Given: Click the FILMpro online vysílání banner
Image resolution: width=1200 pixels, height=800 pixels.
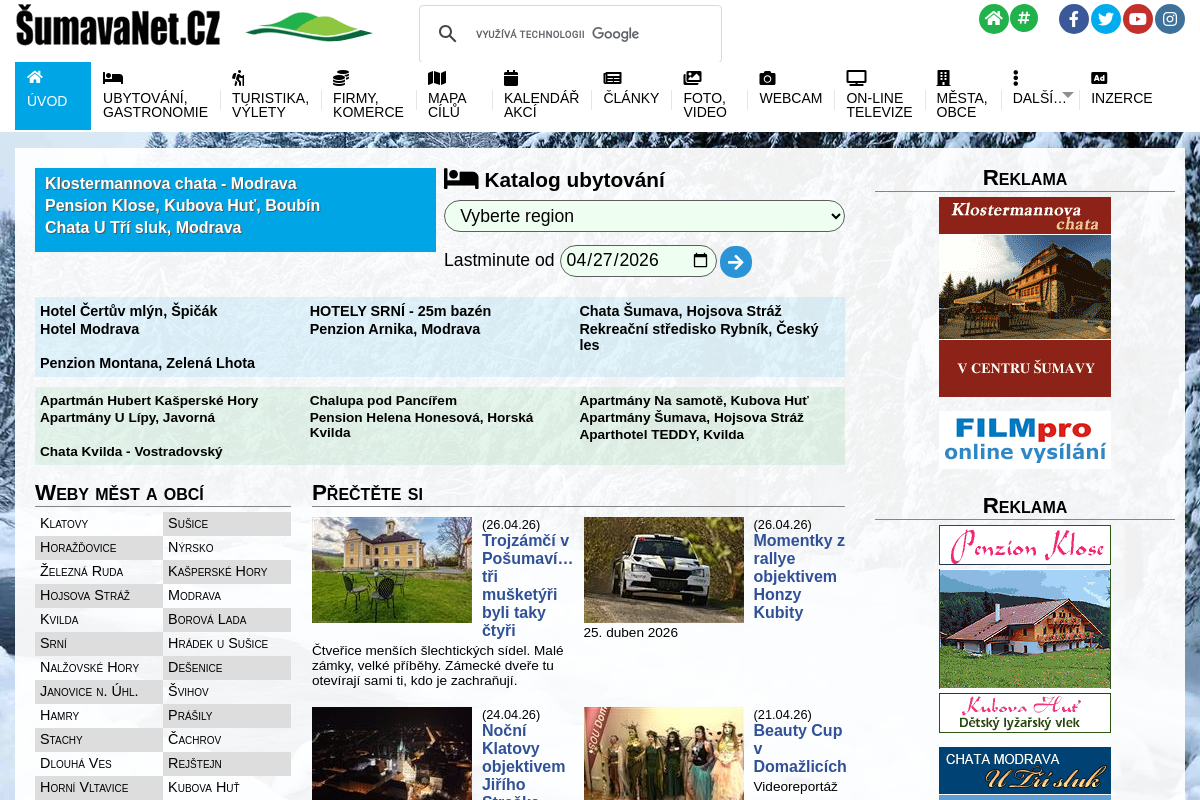Looking at the screenshot, I should (1024, 440).
